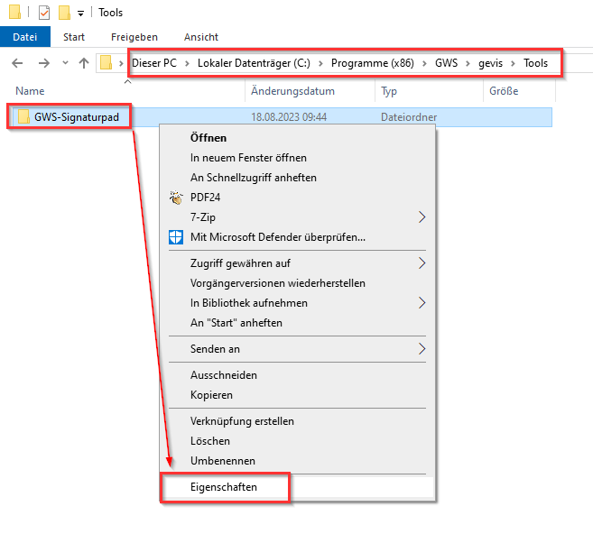Expand chevron after gevis breadcrumb

[x=513, y=63]
